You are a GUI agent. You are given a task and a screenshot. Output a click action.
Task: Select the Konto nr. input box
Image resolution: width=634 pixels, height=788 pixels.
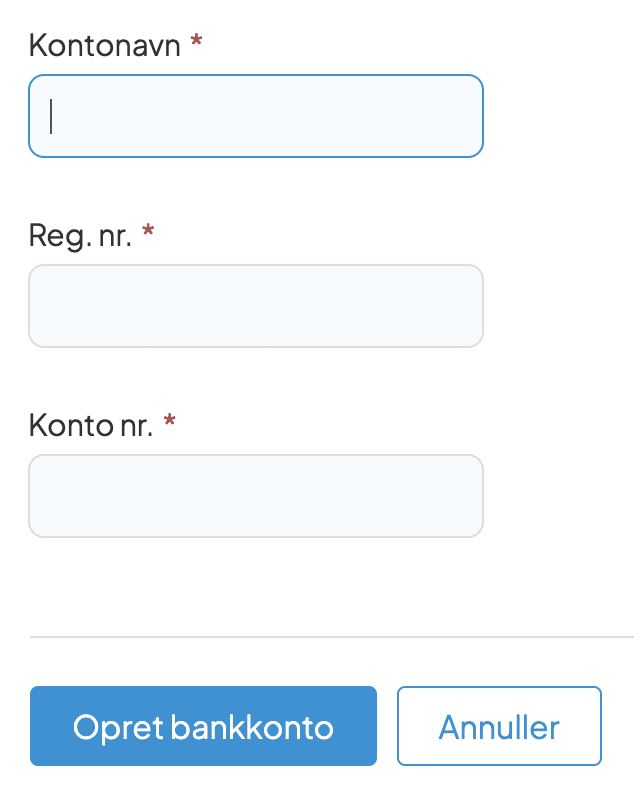(x=256, y=496)
